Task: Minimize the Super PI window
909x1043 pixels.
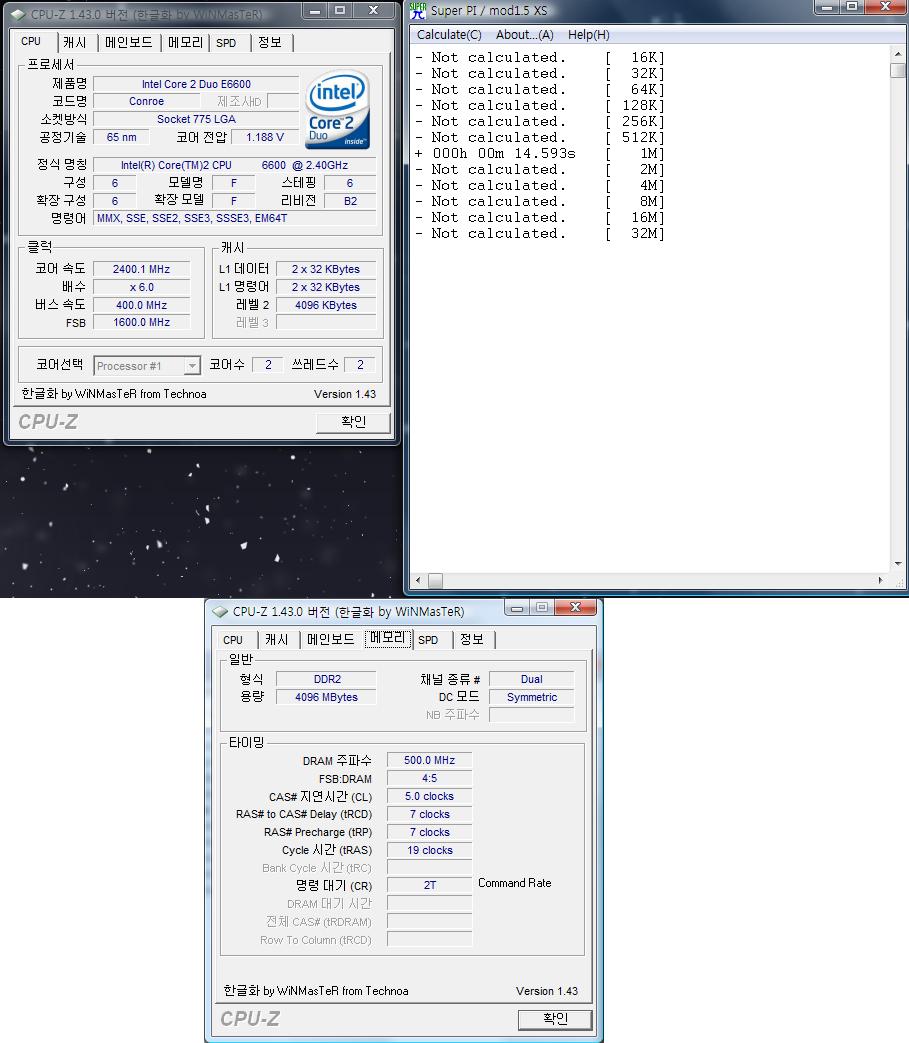Action: (x=826, y=7)
